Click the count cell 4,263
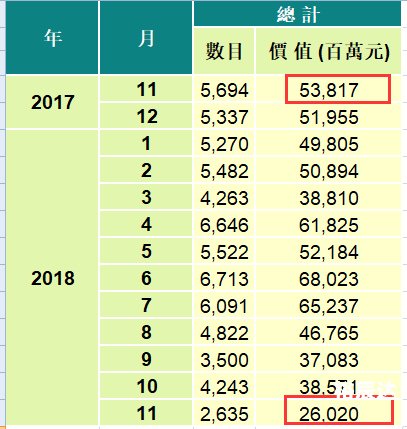 (224, 197)
